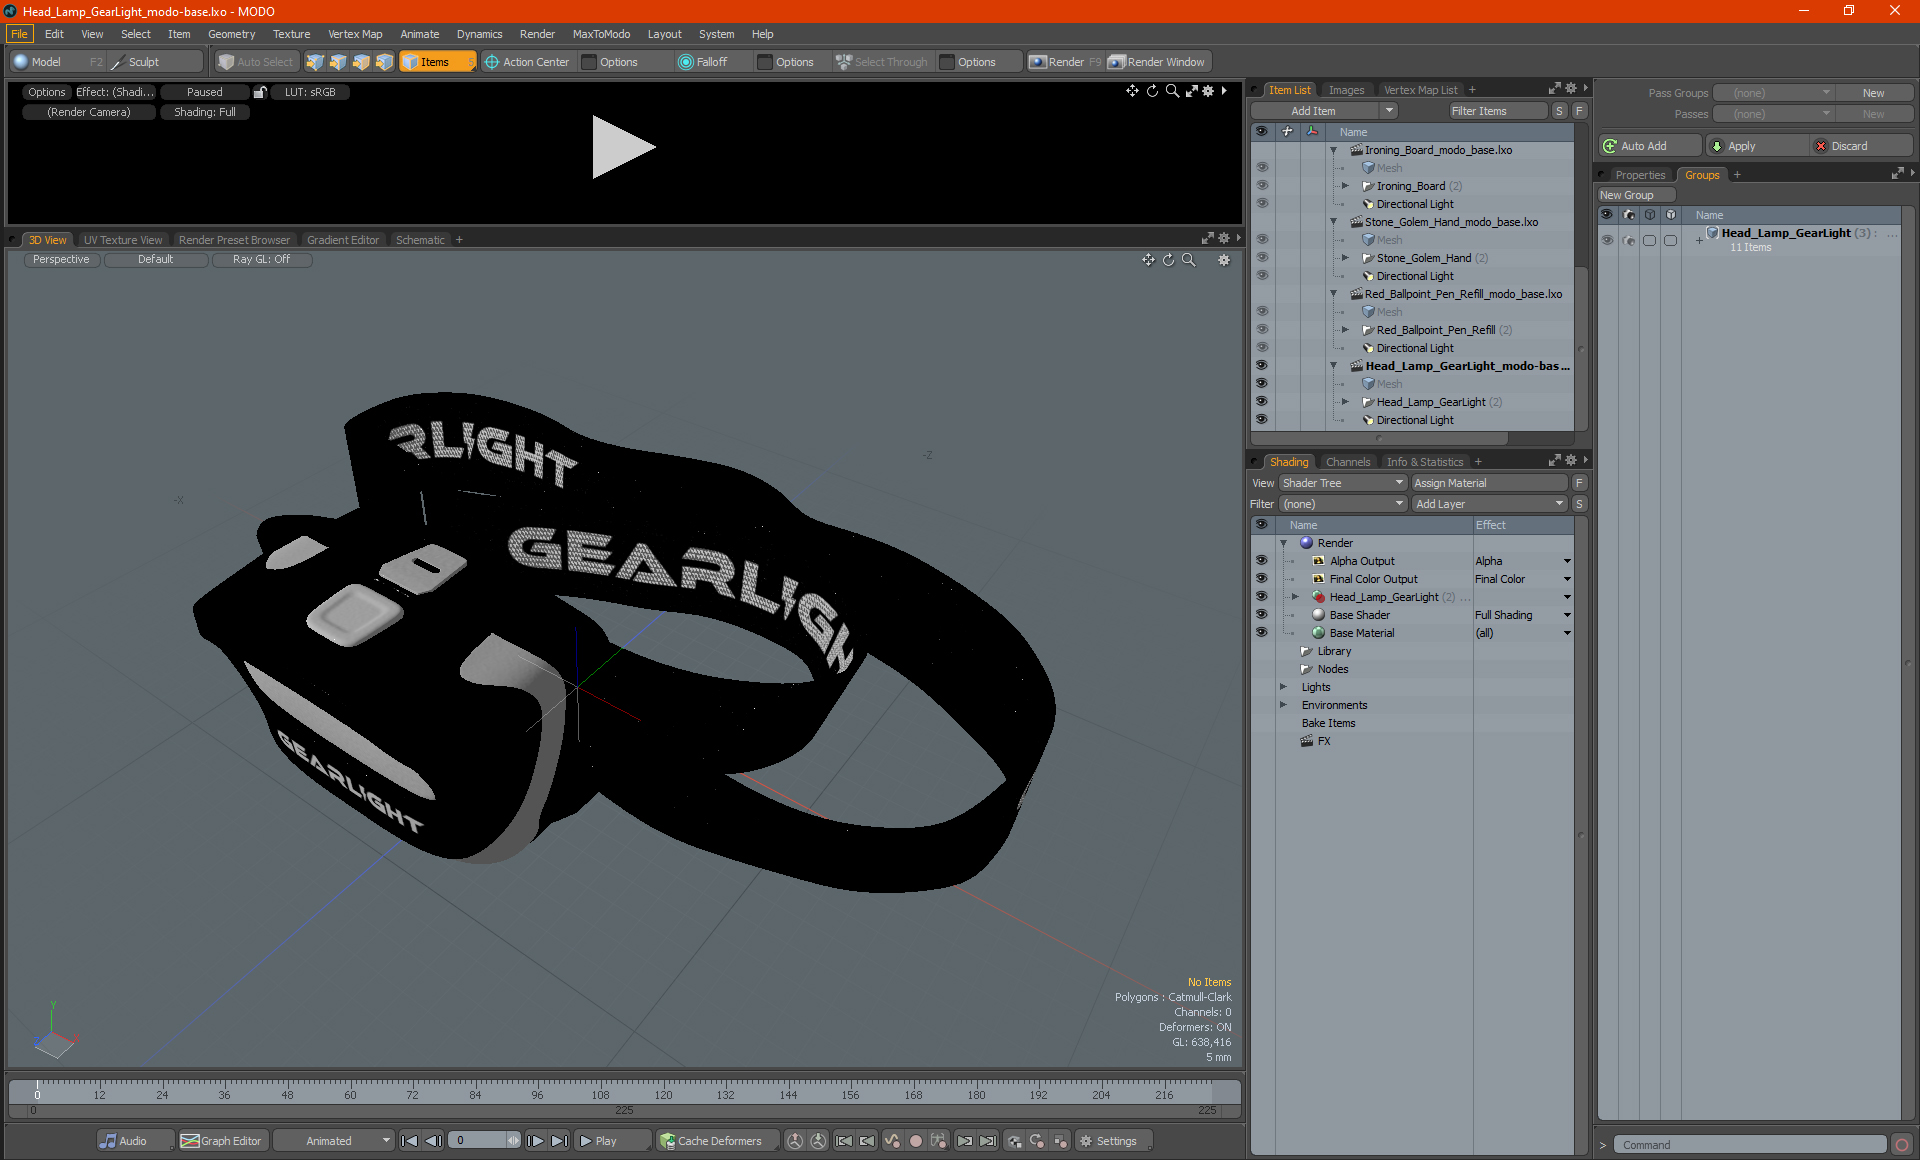Screen dimensions: 1920x1160
Task: Toggle visibility of Base Material layer
Action: tap(1261, 633)
